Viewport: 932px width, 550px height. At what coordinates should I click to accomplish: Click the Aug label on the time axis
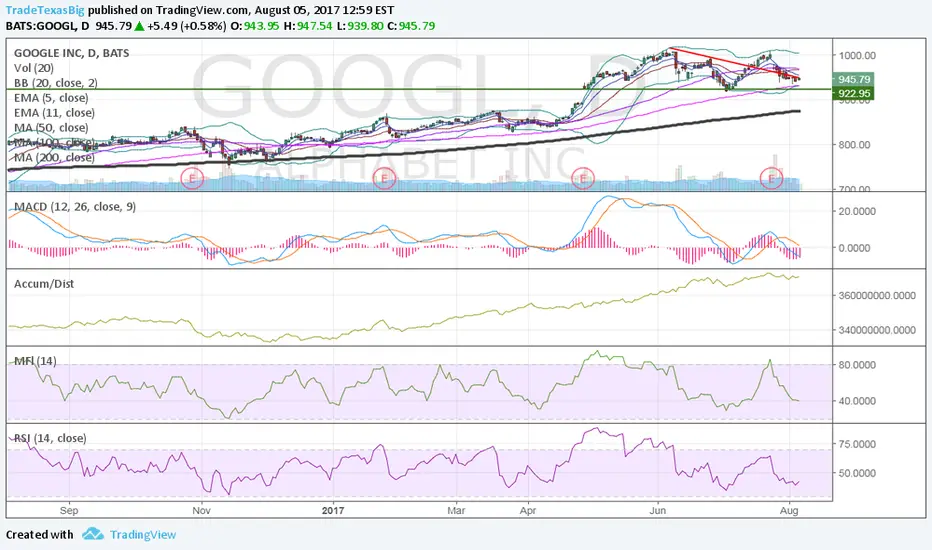[789, 510]
